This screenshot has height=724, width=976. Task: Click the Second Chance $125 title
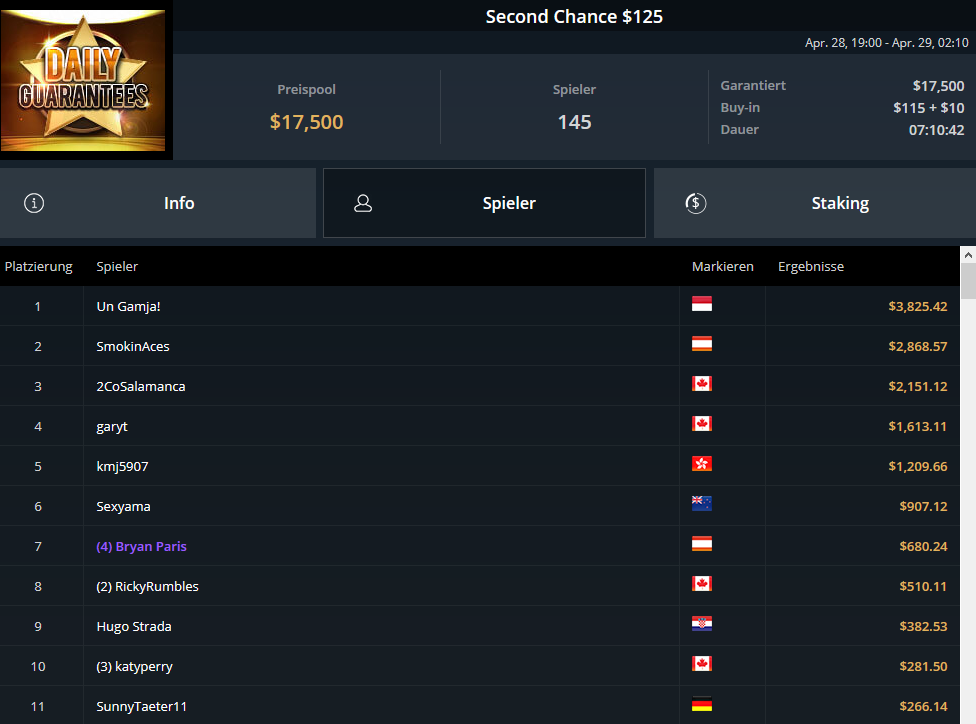[574, 16]
